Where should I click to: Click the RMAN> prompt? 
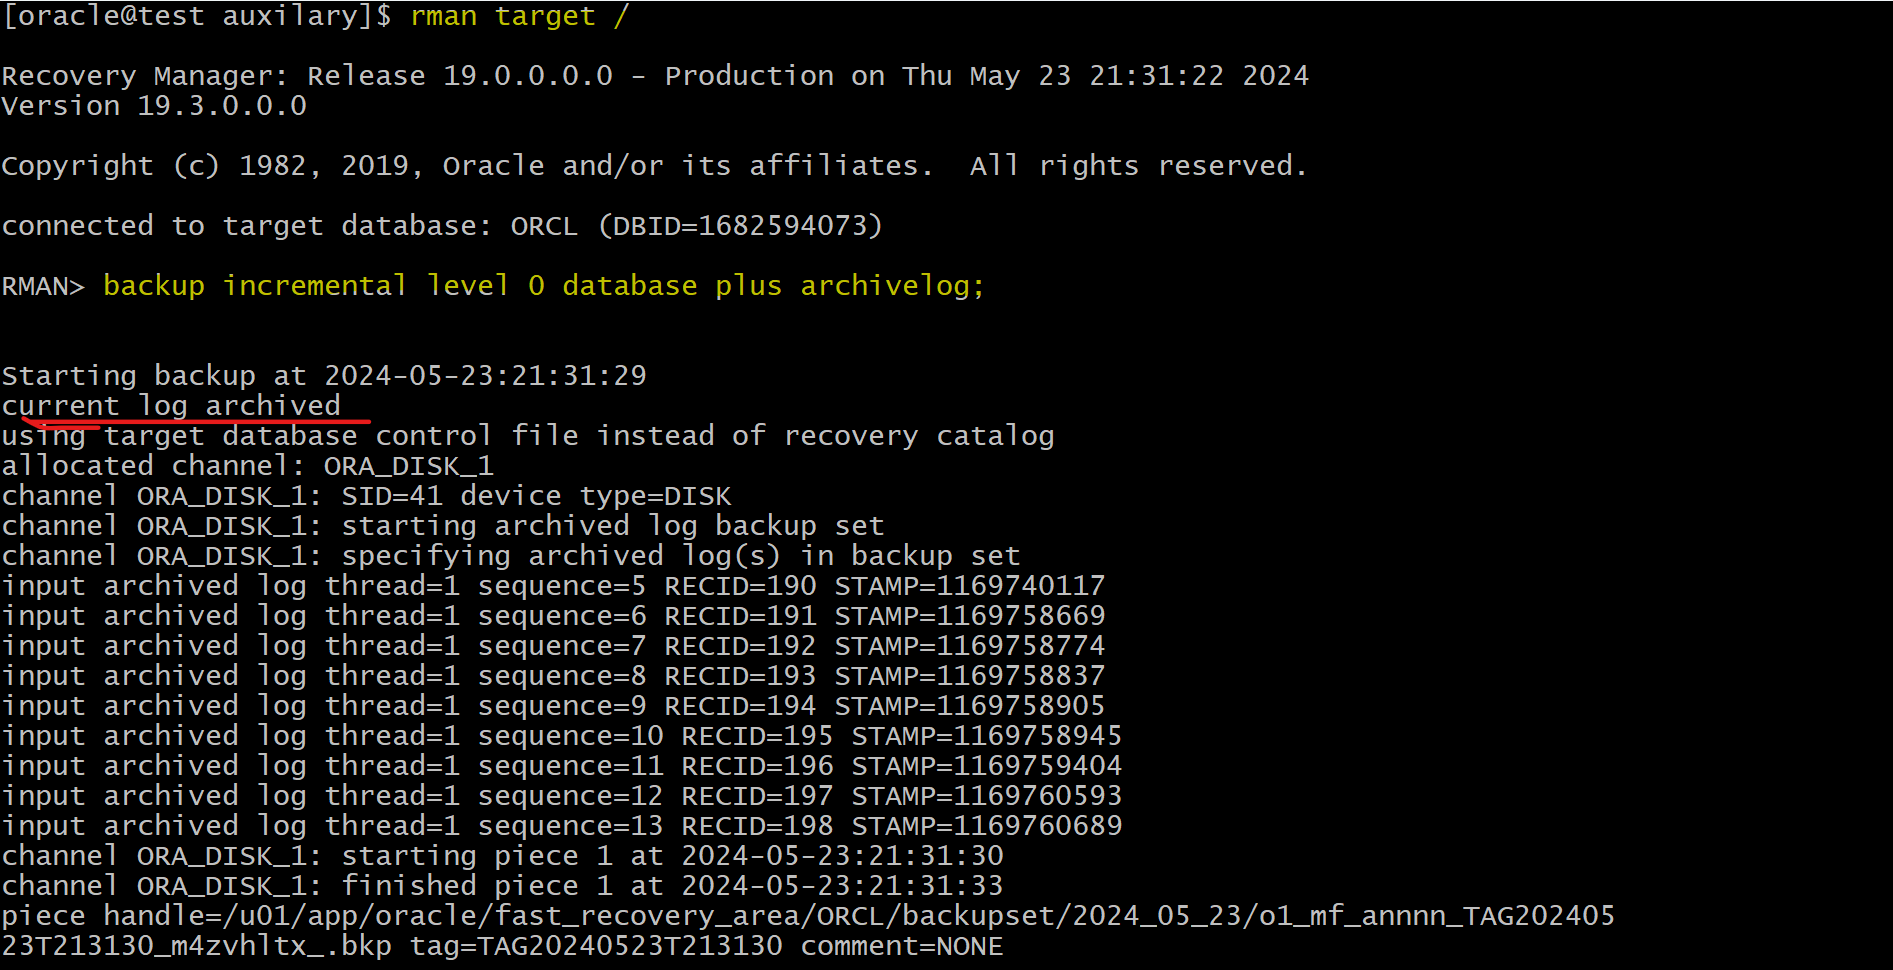tap(43, 287)
